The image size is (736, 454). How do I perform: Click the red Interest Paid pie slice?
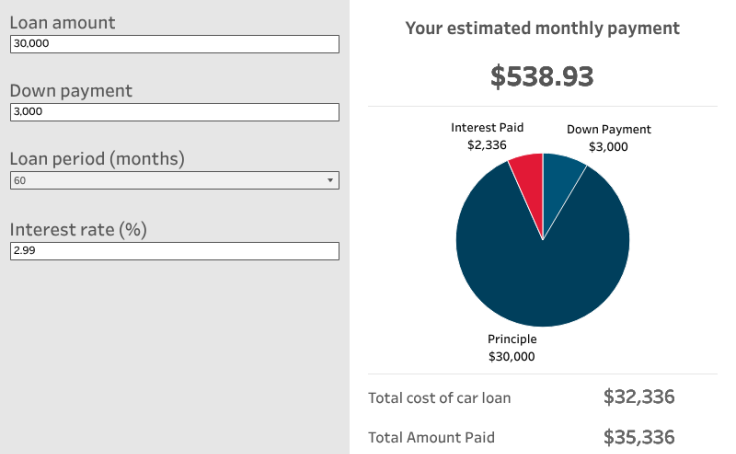[529, 177]
